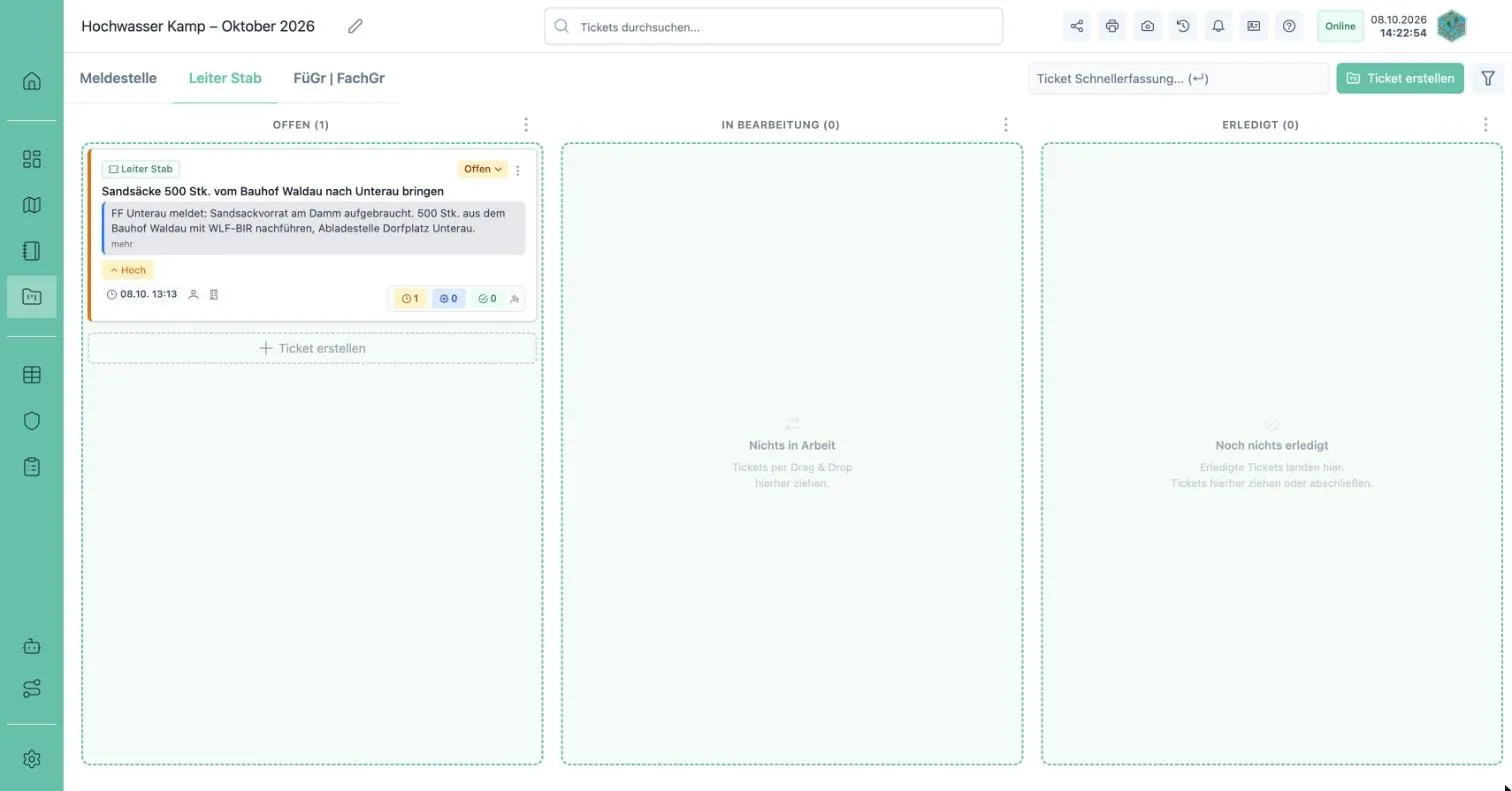This screenshot has width=1512, height=791.
Task: Open the table view icon in sidebar
Action: pyautogui.click(x=32, y=375)
